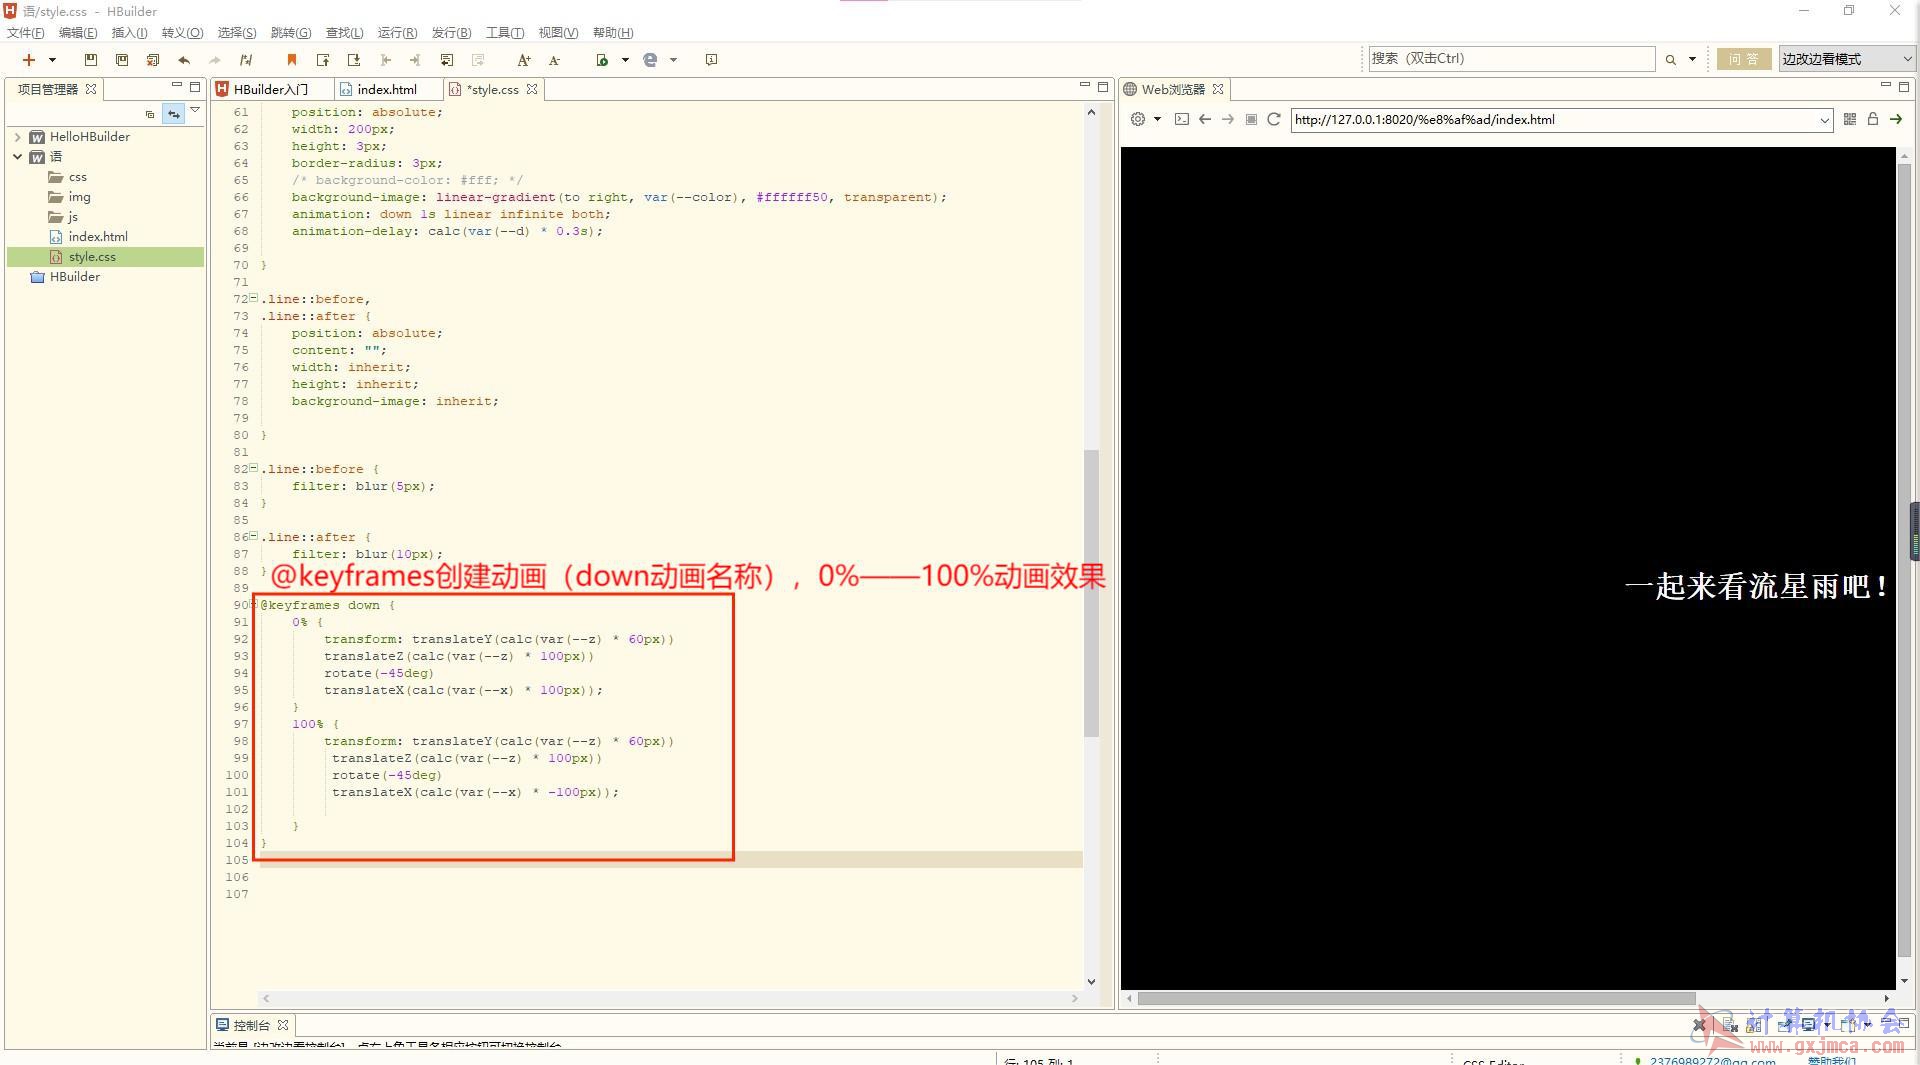Click into the 搜索 search field
Image resolution: width=1920 pixels, height=1065 pixels.
(1511, 59)
